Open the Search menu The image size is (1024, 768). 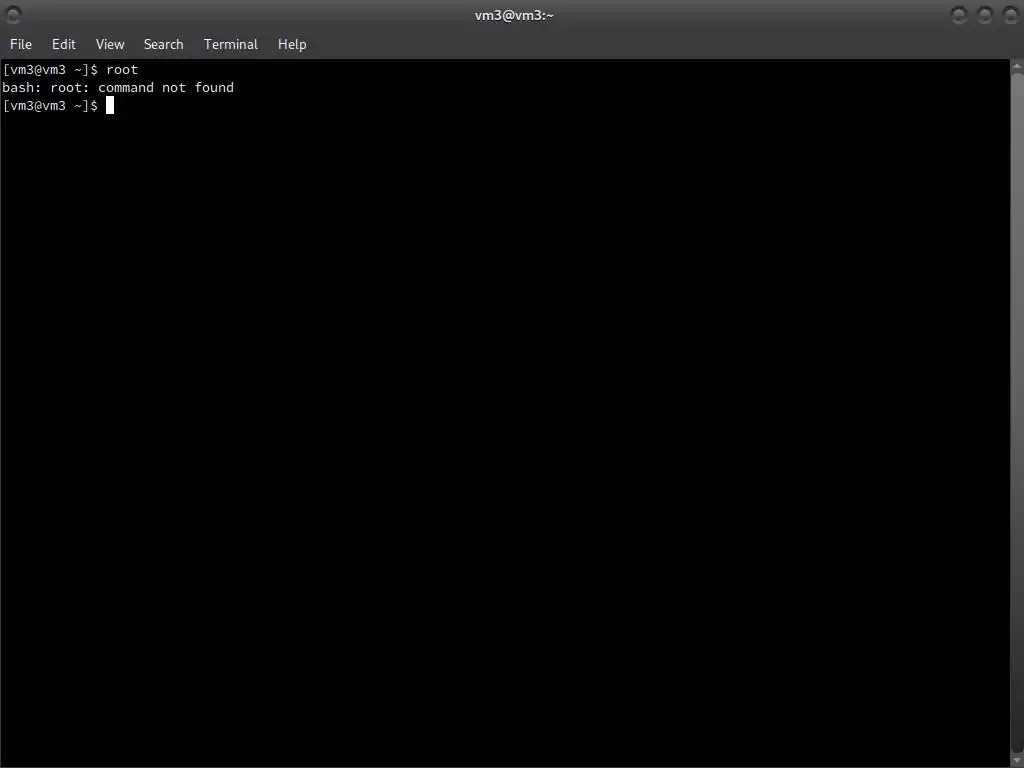point(163,44)
